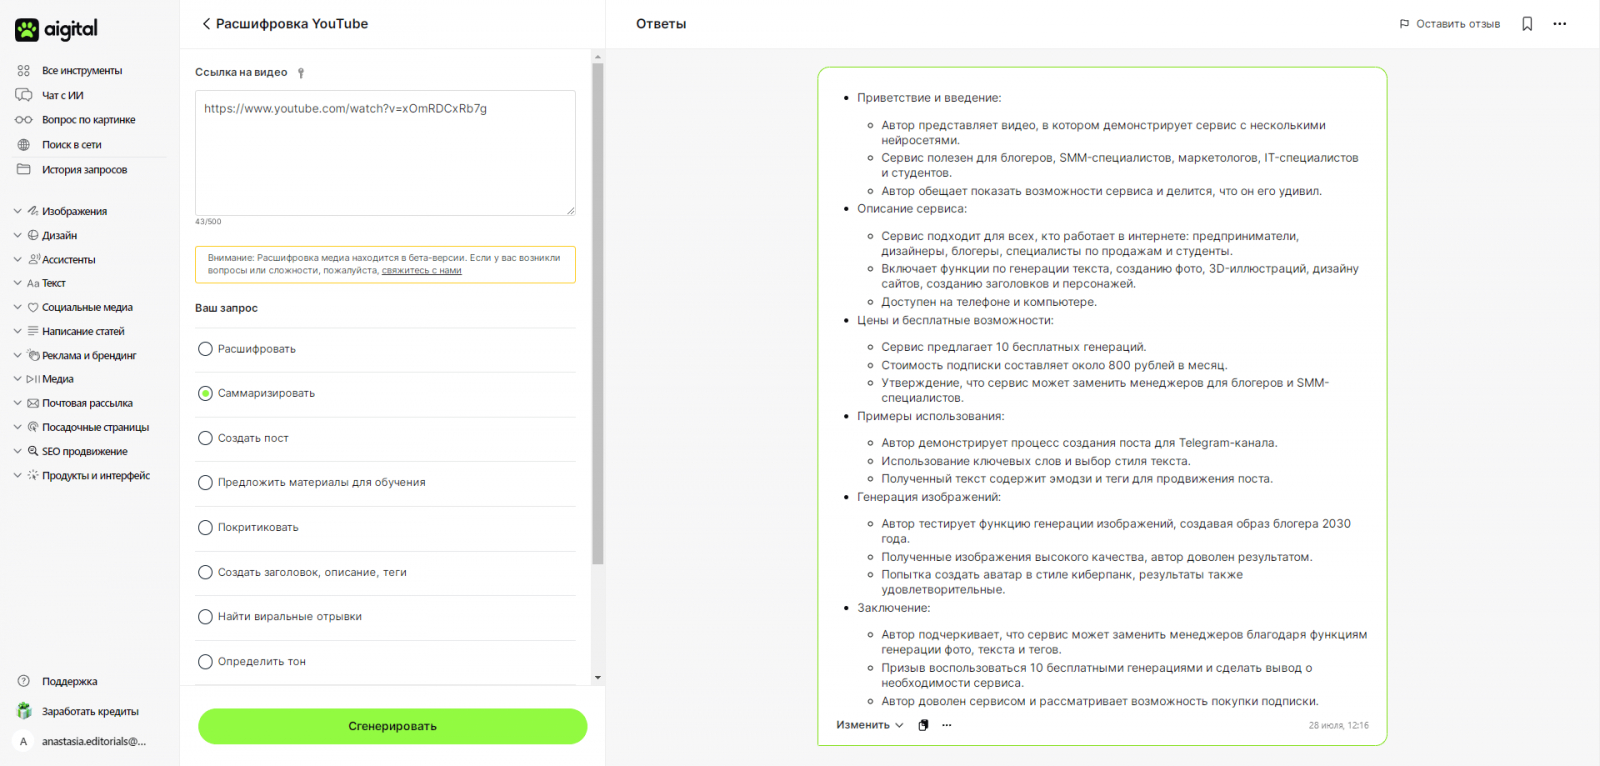Expand the SEO продвижение chevron

(x=17, y=451)
